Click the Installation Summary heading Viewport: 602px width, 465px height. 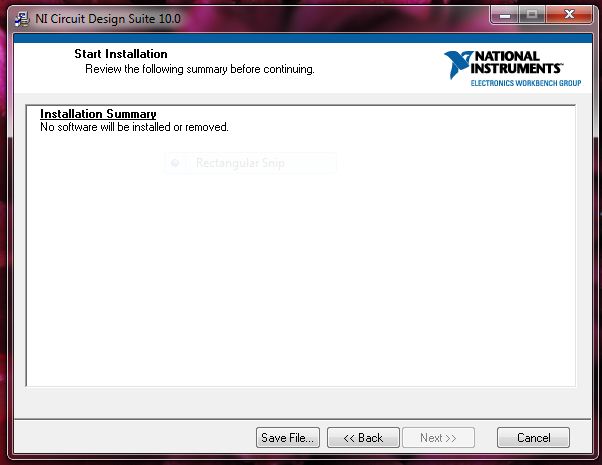coord(98,114)
